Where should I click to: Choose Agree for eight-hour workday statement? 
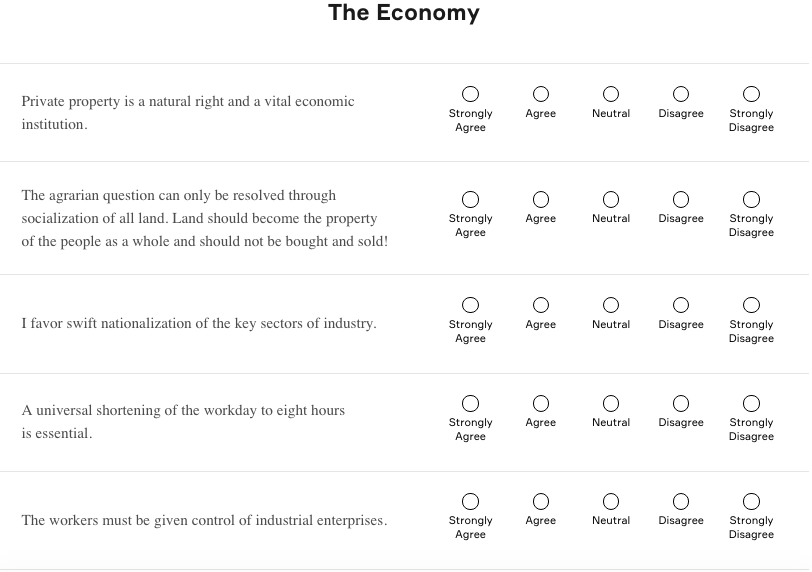[x=541, y=403]
